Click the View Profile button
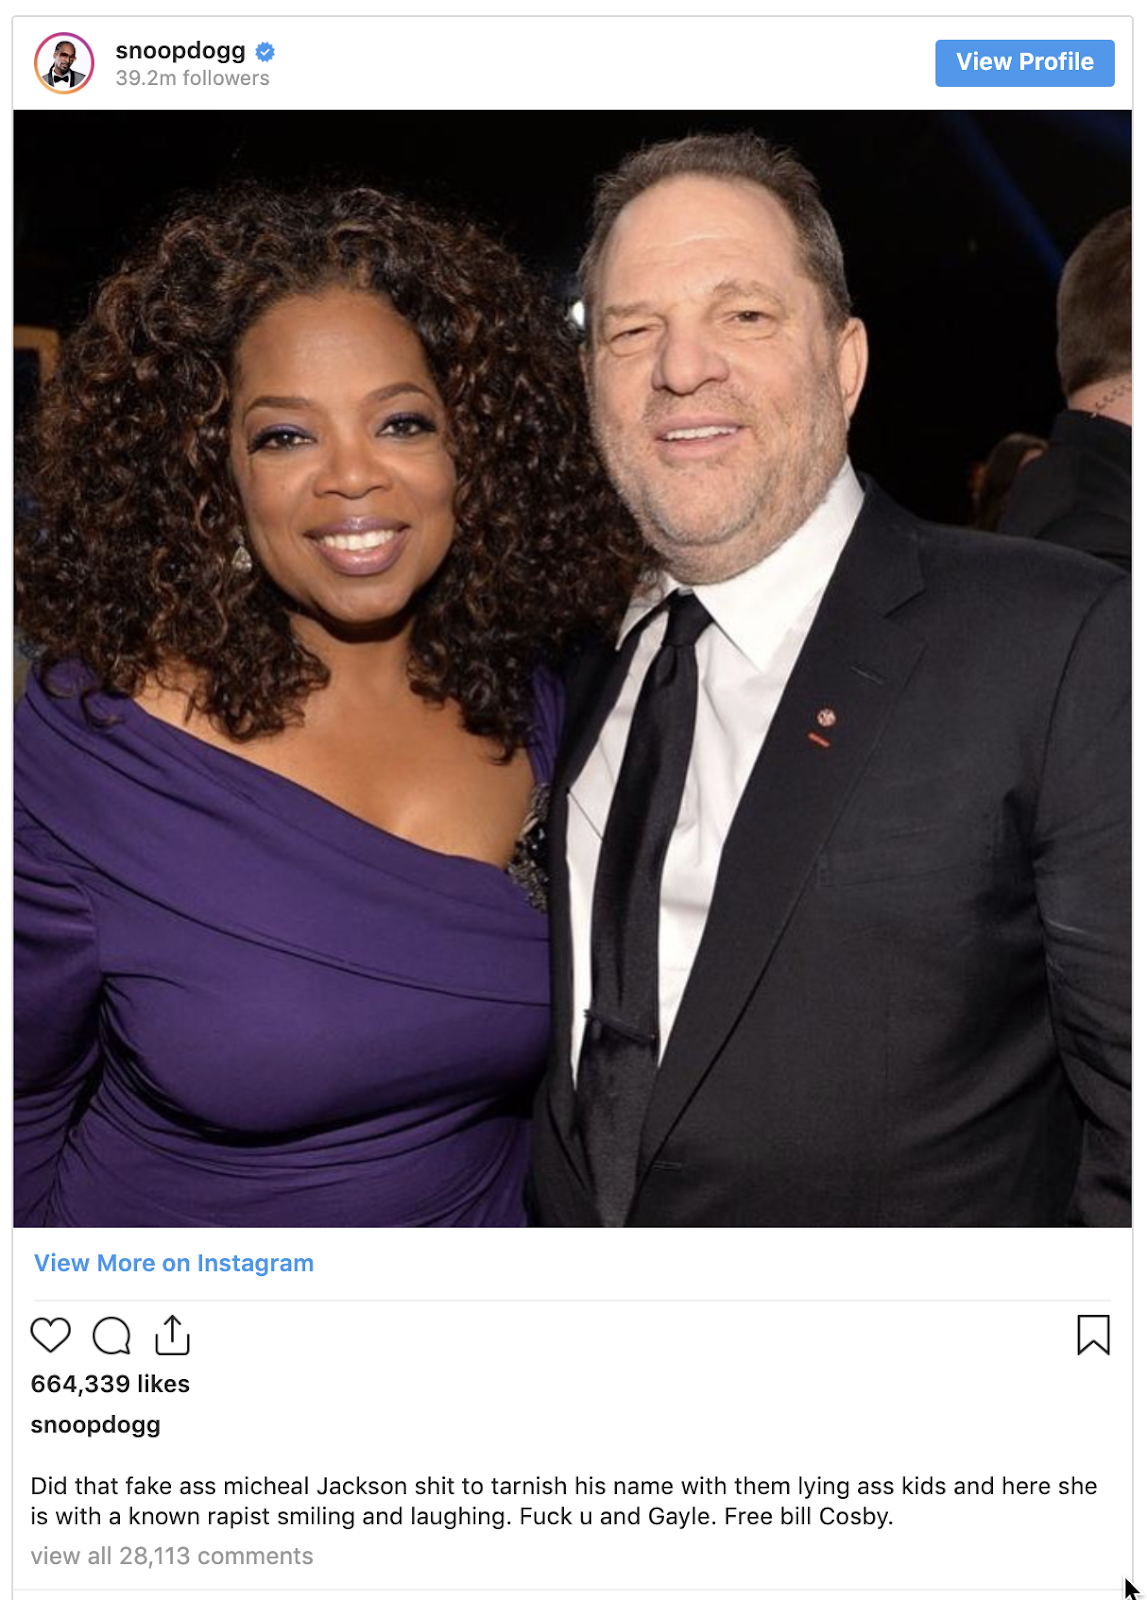The height and width of the screenshot is (1600, 1147). (x=1024, y=63)
